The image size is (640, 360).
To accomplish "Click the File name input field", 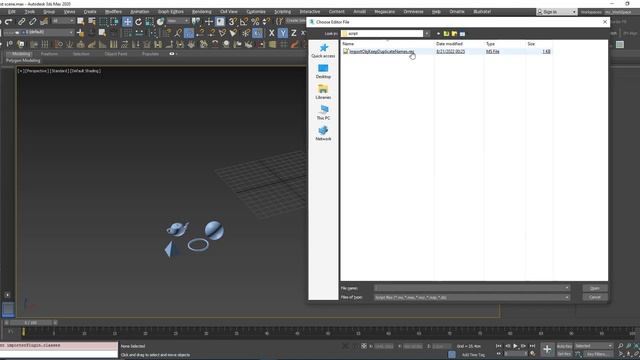I will click(x=471, y=288).
